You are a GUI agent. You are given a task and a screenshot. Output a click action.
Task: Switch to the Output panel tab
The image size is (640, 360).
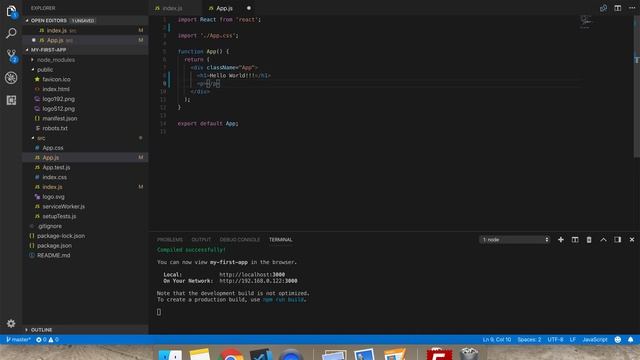point(201,240)
